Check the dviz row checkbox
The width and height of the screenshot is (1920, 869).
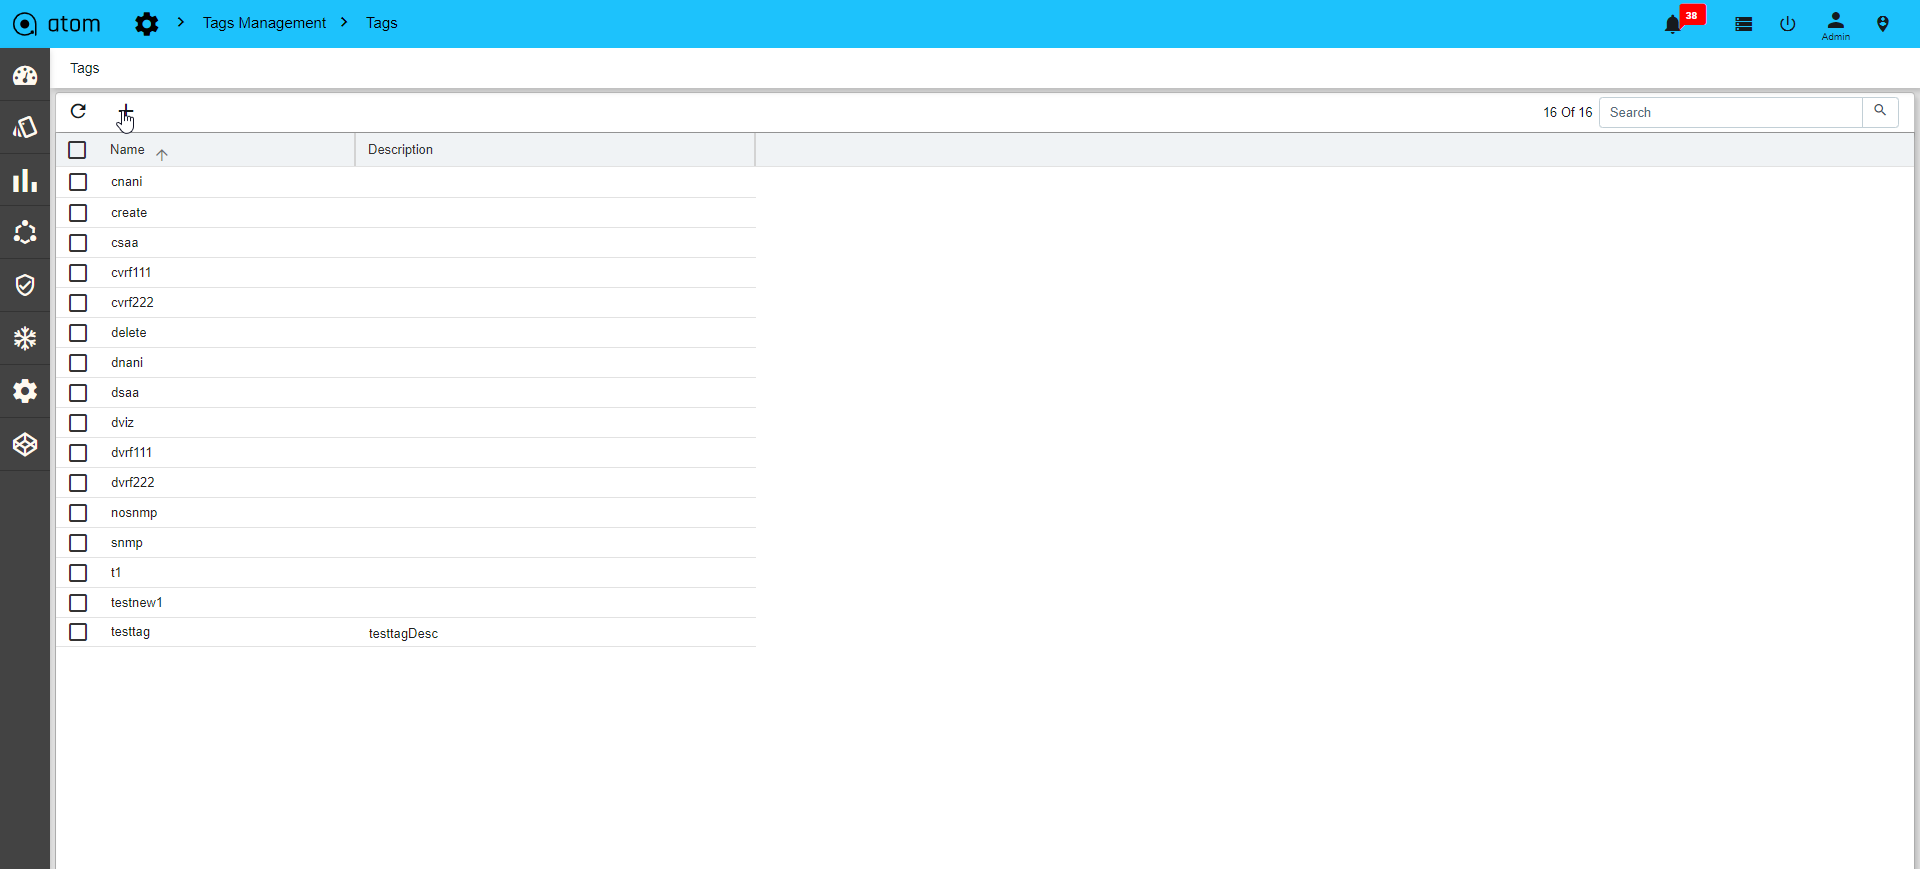click(x=78, y=423)
